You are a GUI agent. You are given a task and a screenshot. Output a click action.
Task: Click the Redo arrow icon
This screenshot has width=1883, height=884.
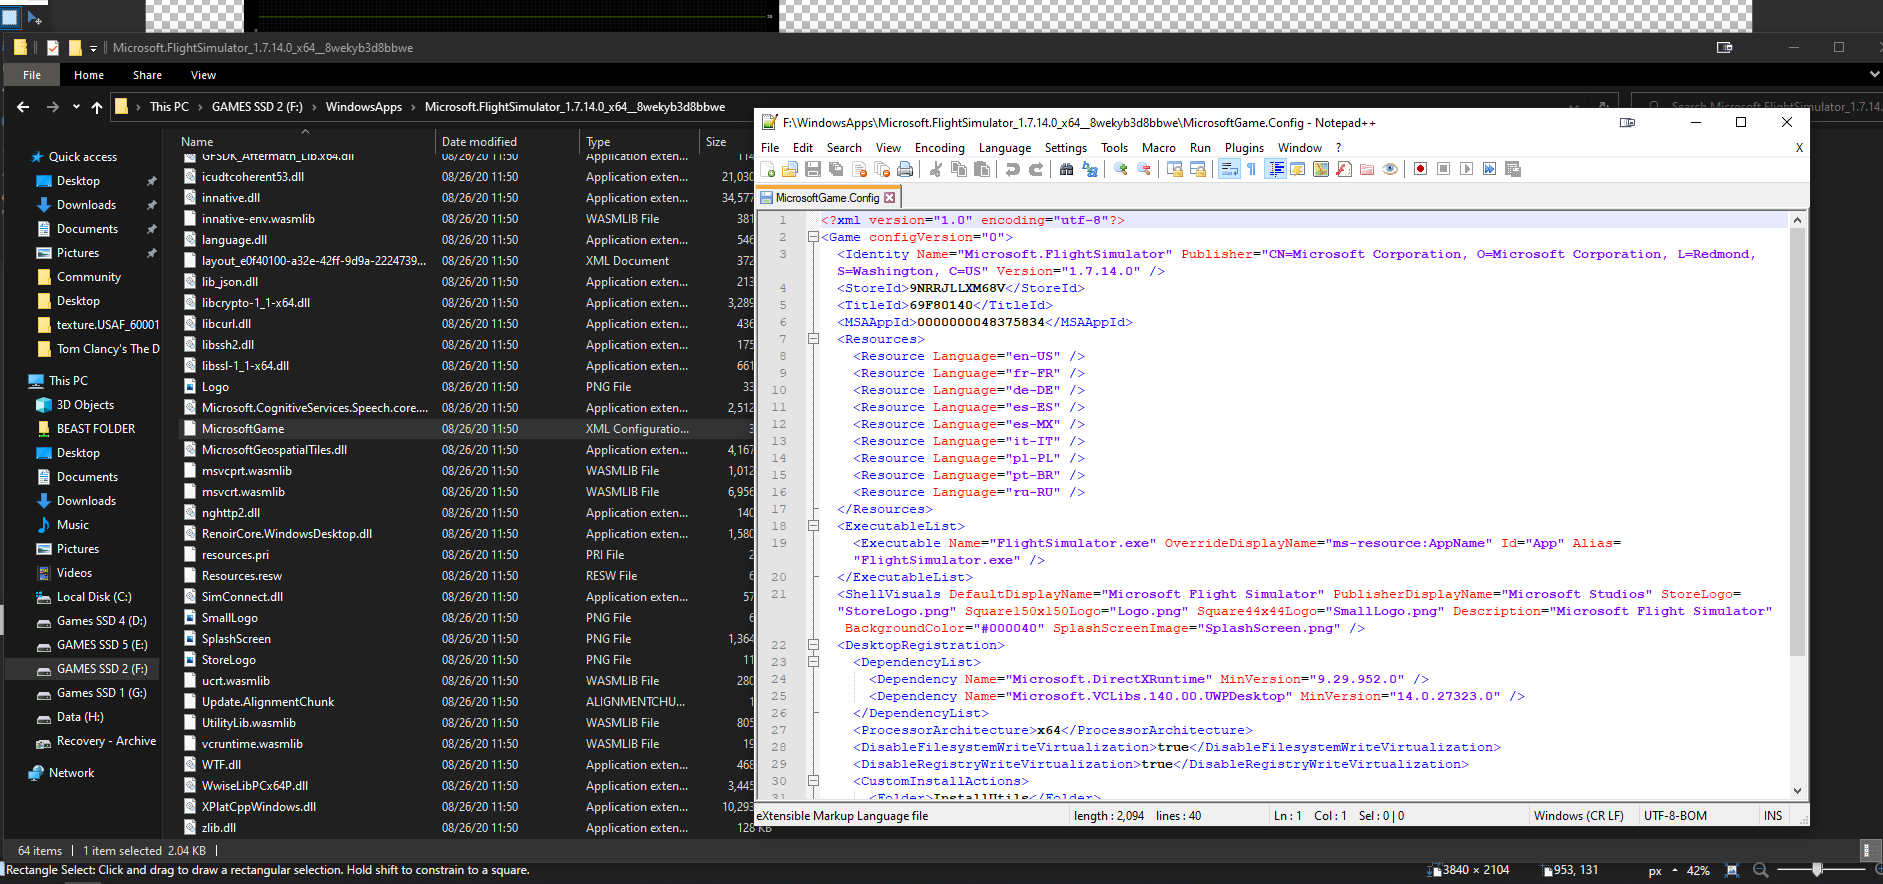1037,169
